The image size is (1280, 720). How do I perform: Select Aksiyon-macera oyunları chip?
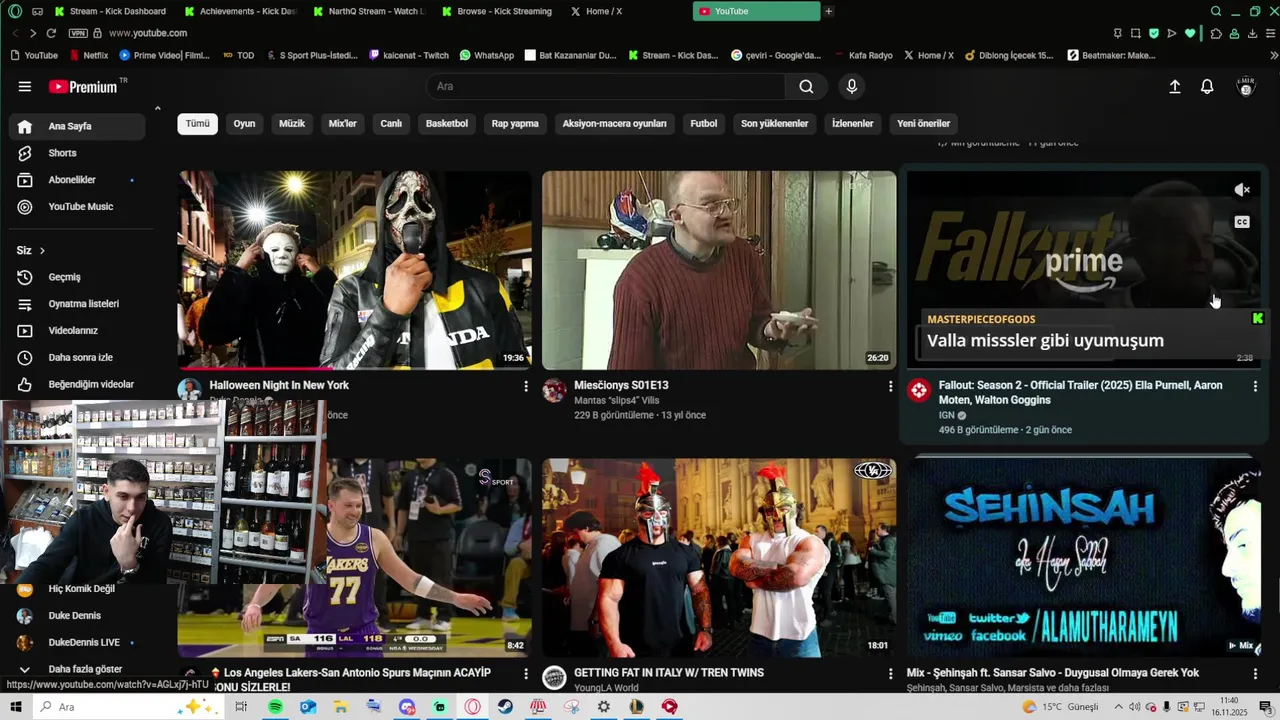[x=614, y=124]
